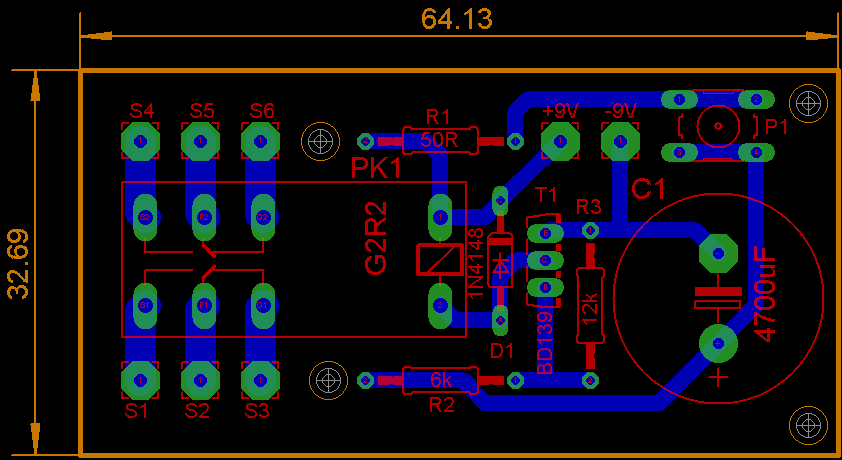Click pad 2 of resistor R3
This screenshot has width=842, height=460.
[590, 380]
